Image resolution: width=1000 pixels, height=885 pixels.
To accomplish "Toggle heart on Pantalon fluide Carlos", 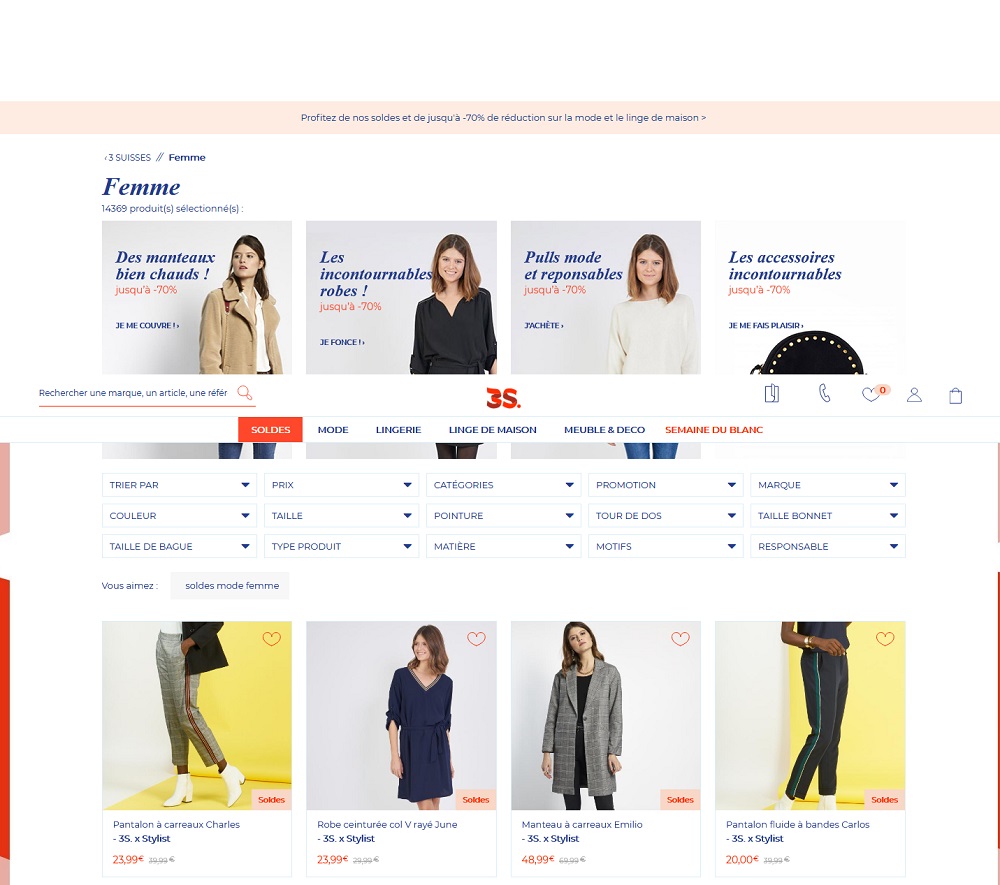I will pos(885,638).
